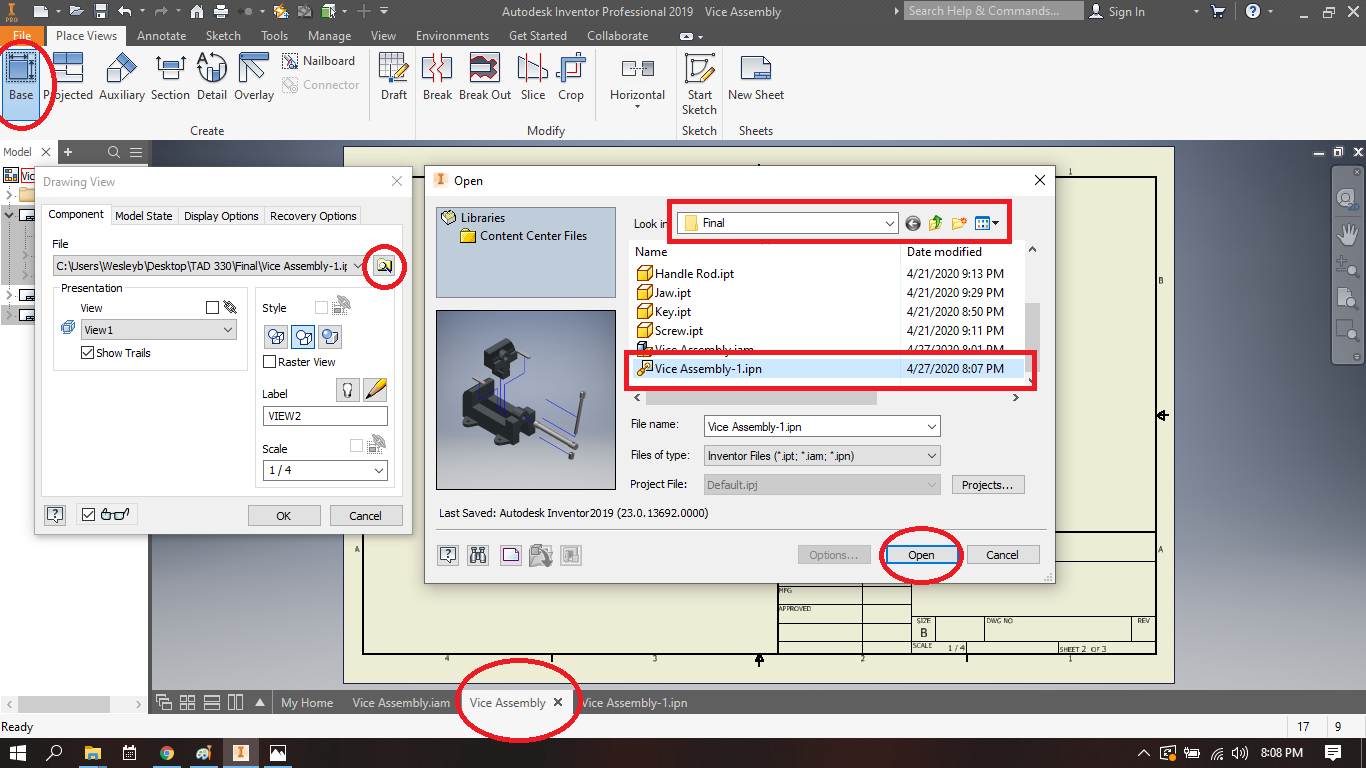Open the Annotate ribbon tab

click(161, 35)
